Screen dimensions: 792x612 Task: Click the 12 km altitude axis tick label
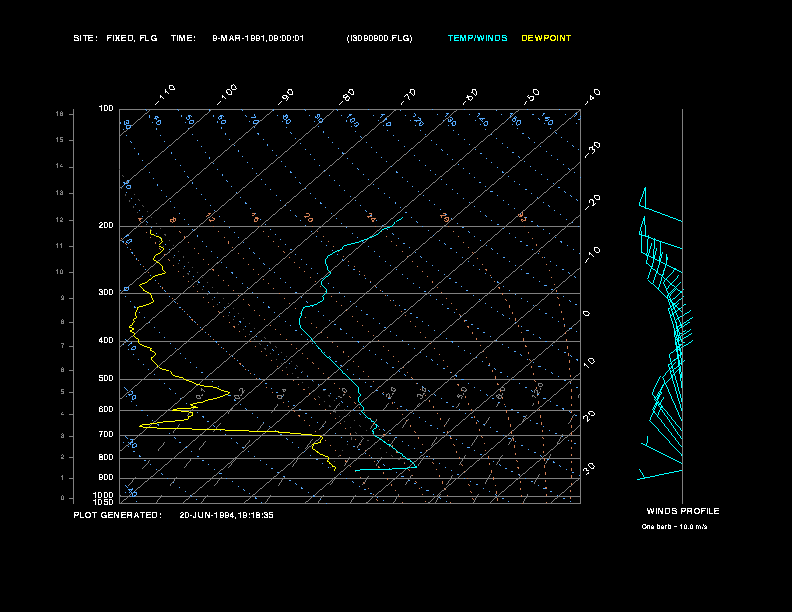tap(60, 220)
